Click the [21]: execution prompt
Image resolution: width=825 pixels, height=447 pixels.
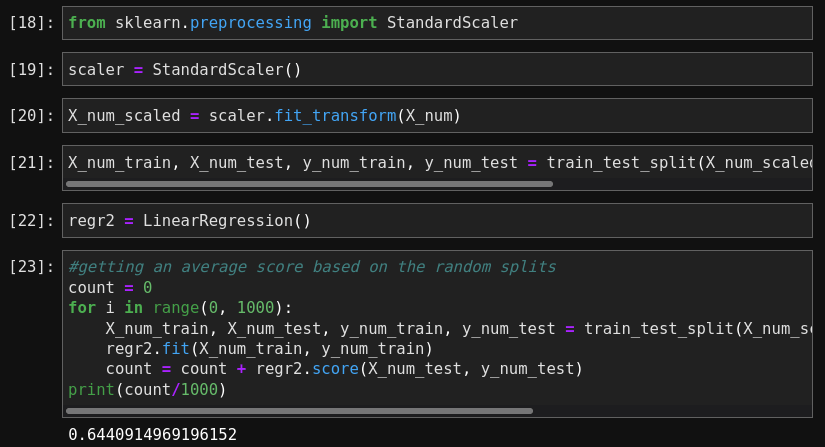click(x=32, y=162)
